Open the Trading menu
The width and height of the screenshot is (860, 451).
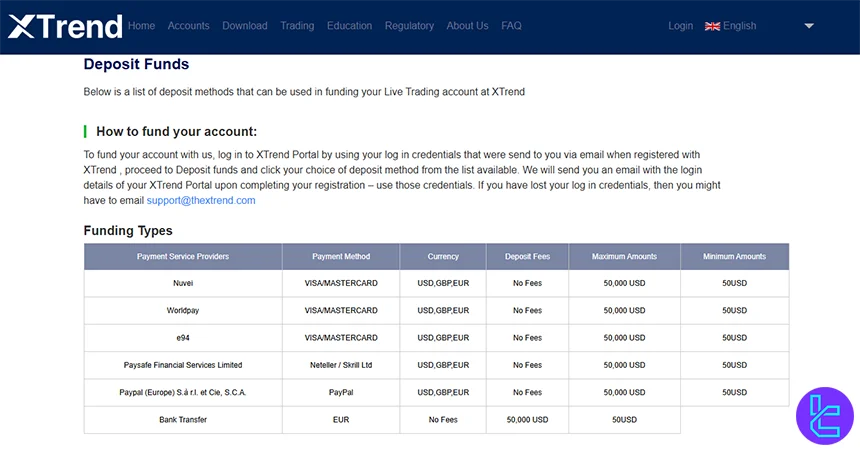click(297, 26)
